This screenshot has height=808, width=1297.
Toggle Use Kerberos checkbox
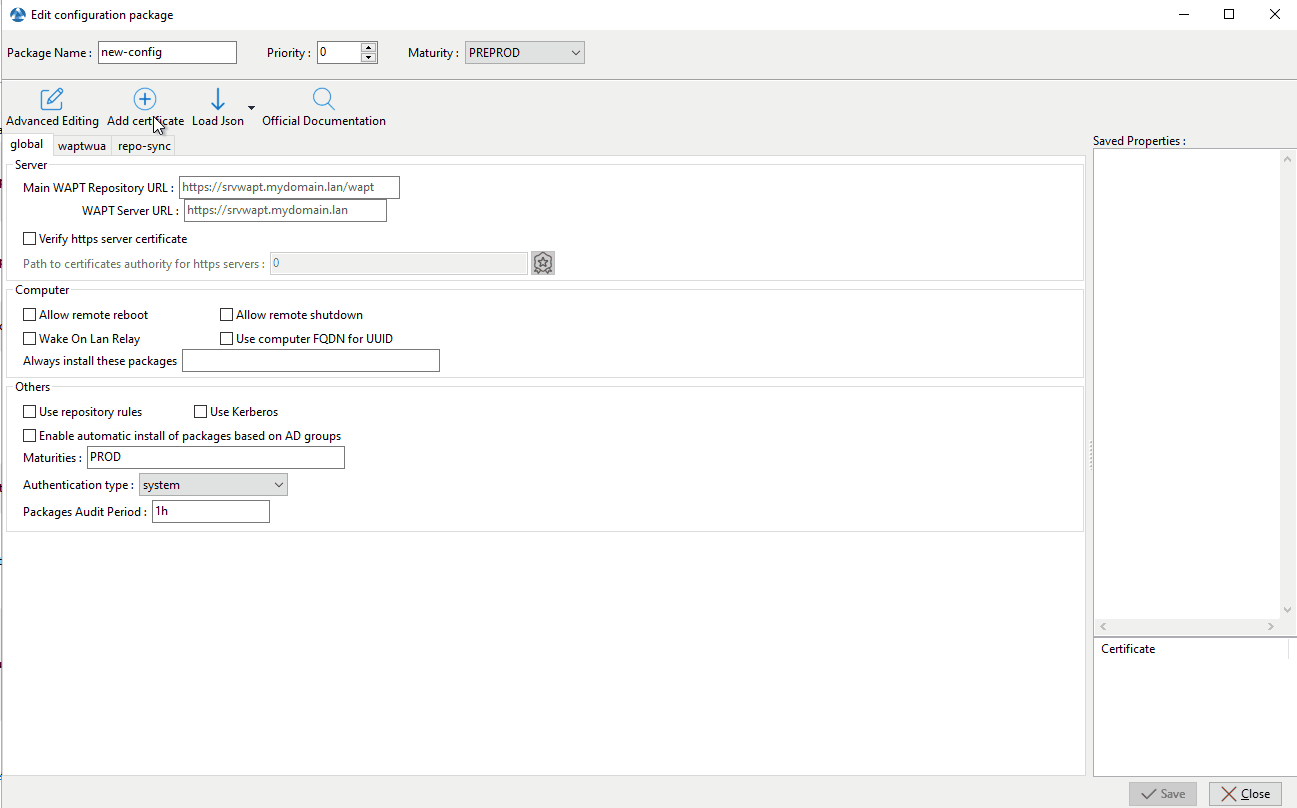point(201,412)
